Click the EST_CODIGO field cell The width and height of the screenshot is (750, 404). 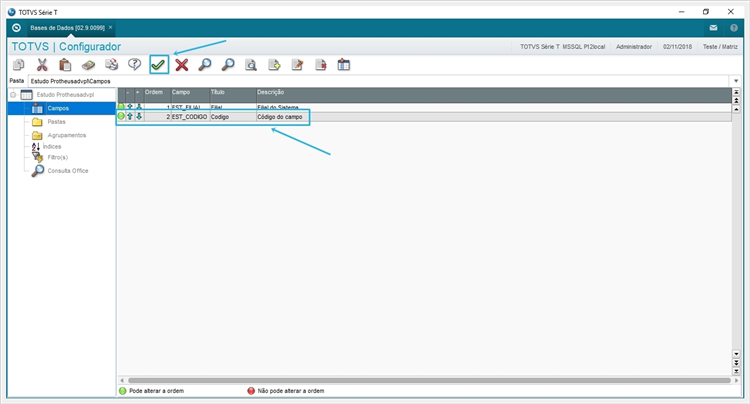click(x=190, y=117)
